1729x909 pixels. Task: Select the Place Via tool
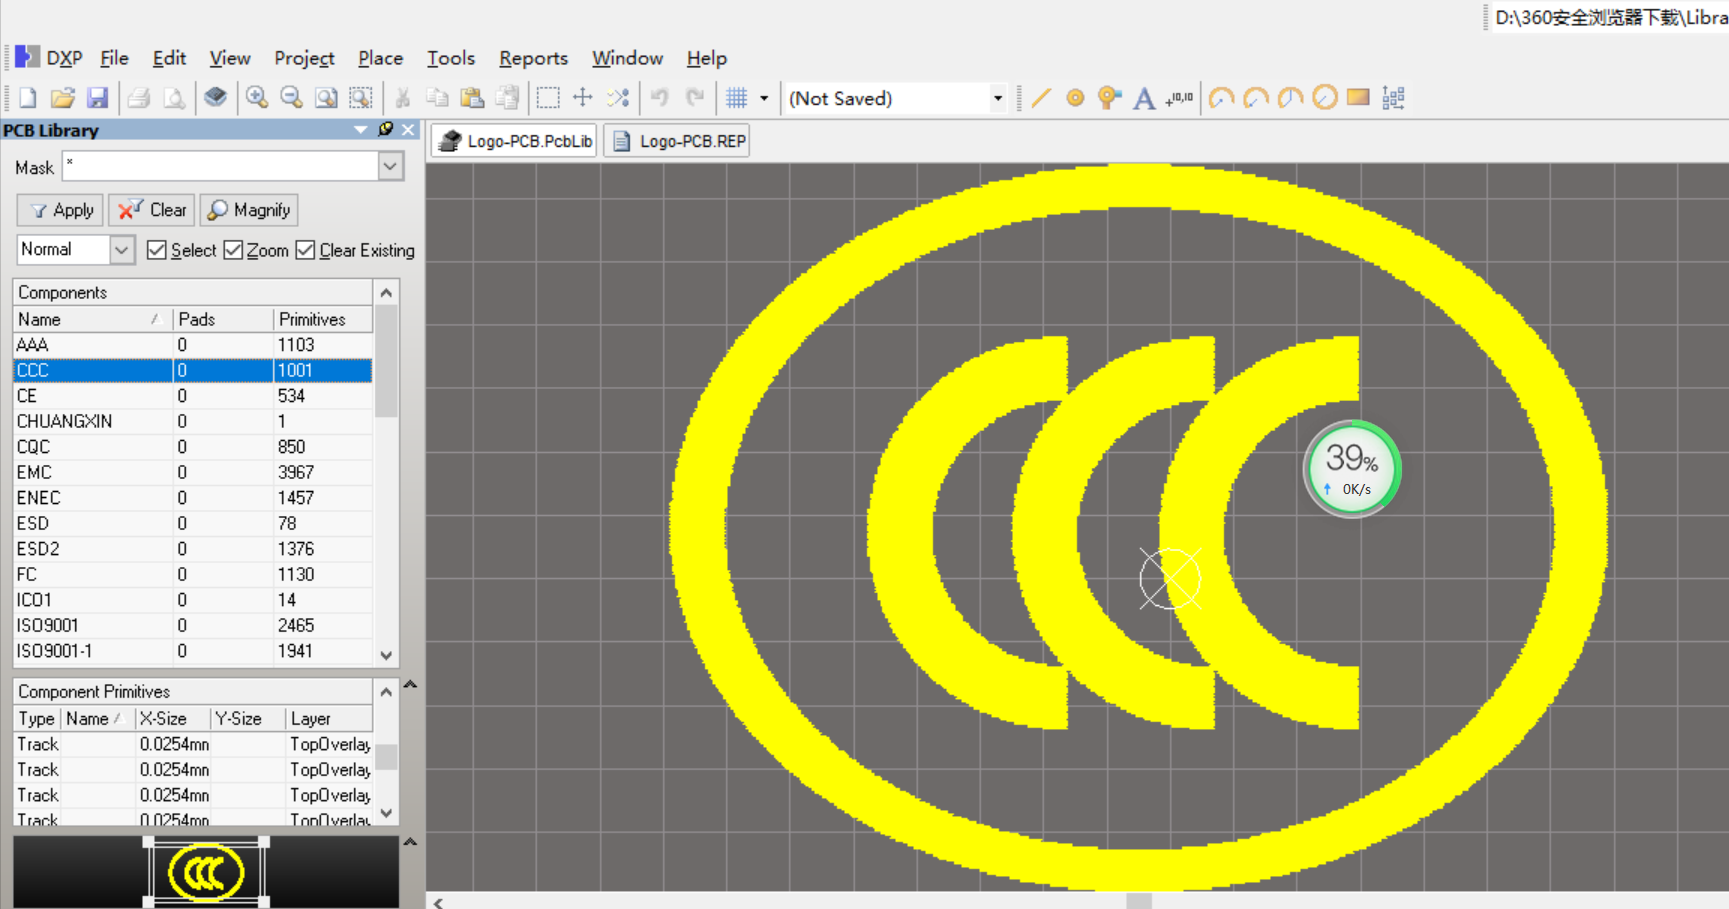point(1109,98)
